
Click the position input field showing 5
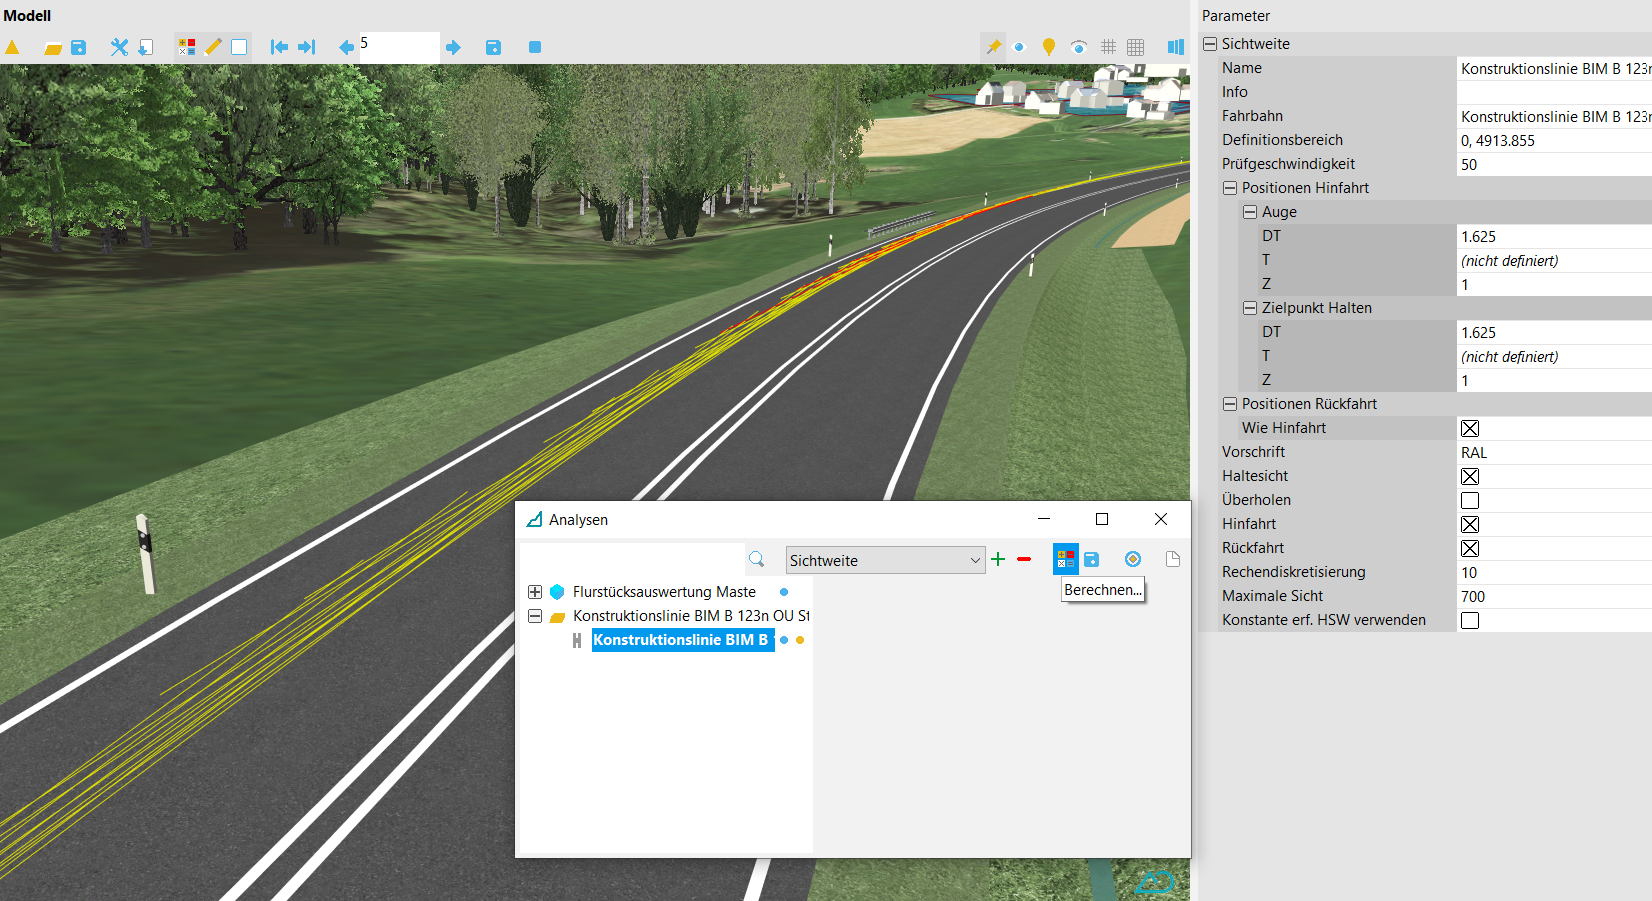click(398, 47)
